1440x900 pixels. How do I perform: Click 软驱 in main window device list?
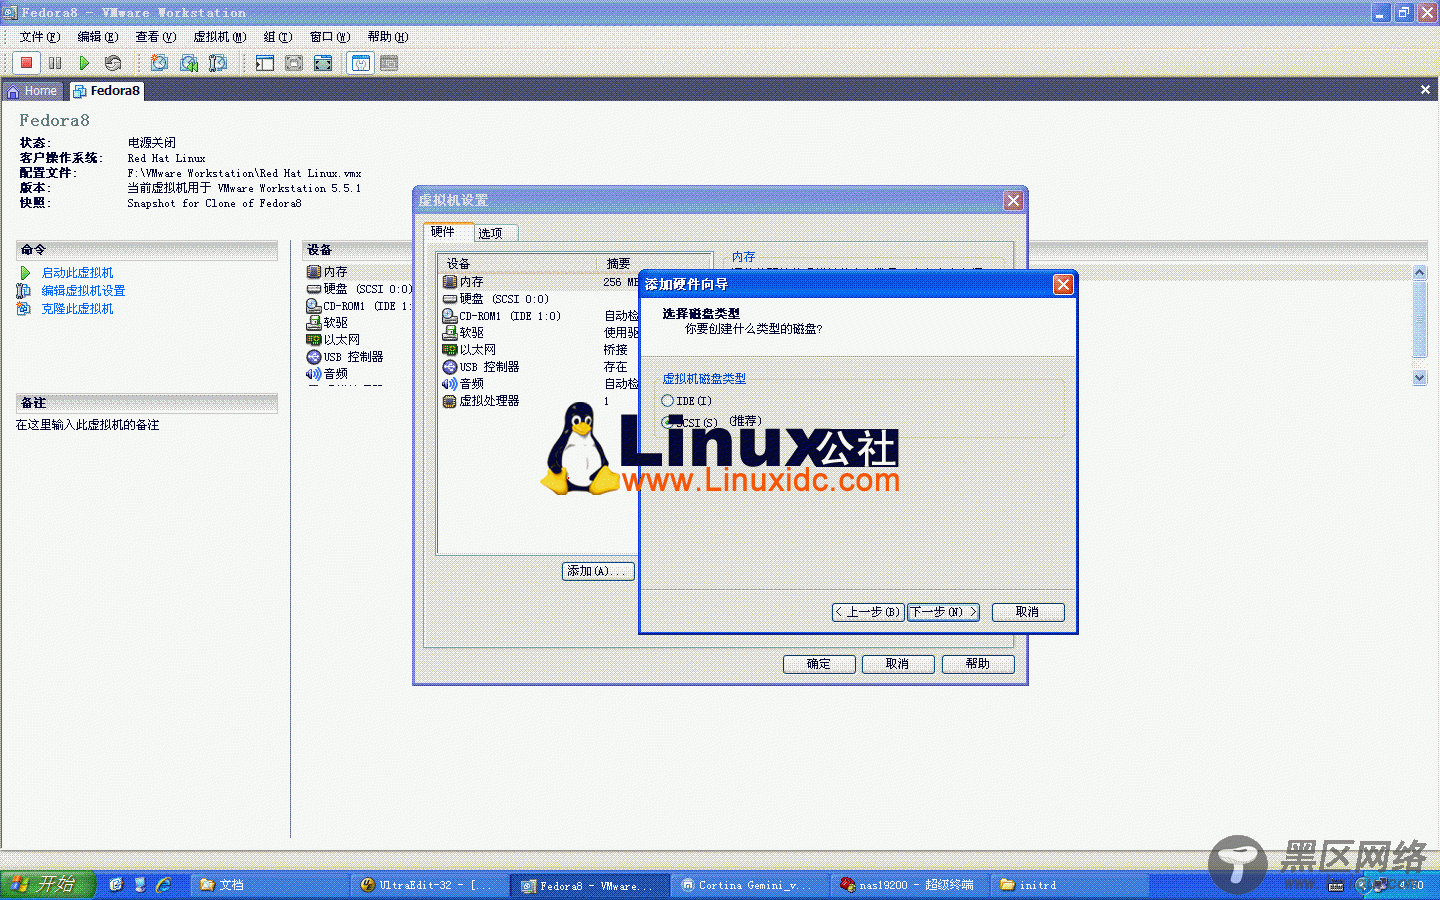click(x=327, y=323)
